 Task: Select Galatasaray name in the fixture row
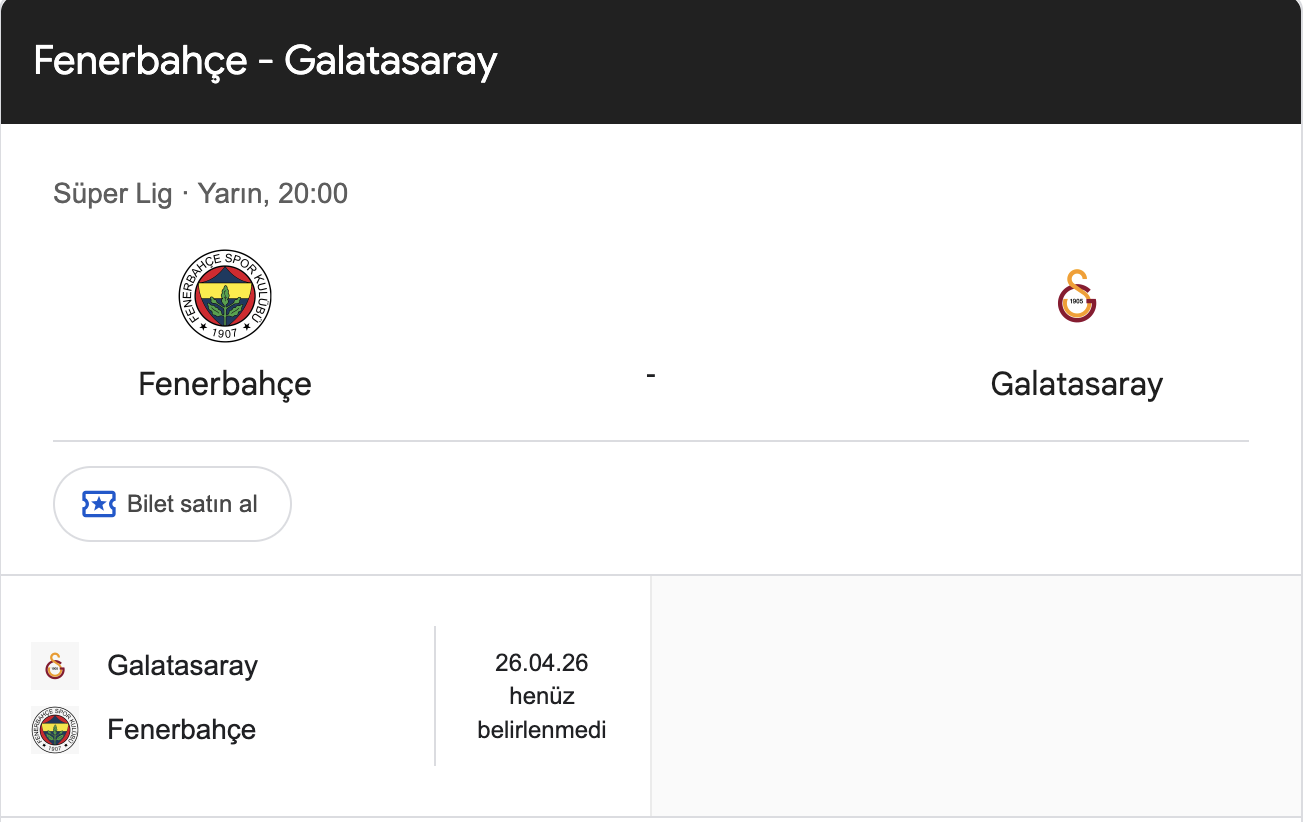[182, 666]
